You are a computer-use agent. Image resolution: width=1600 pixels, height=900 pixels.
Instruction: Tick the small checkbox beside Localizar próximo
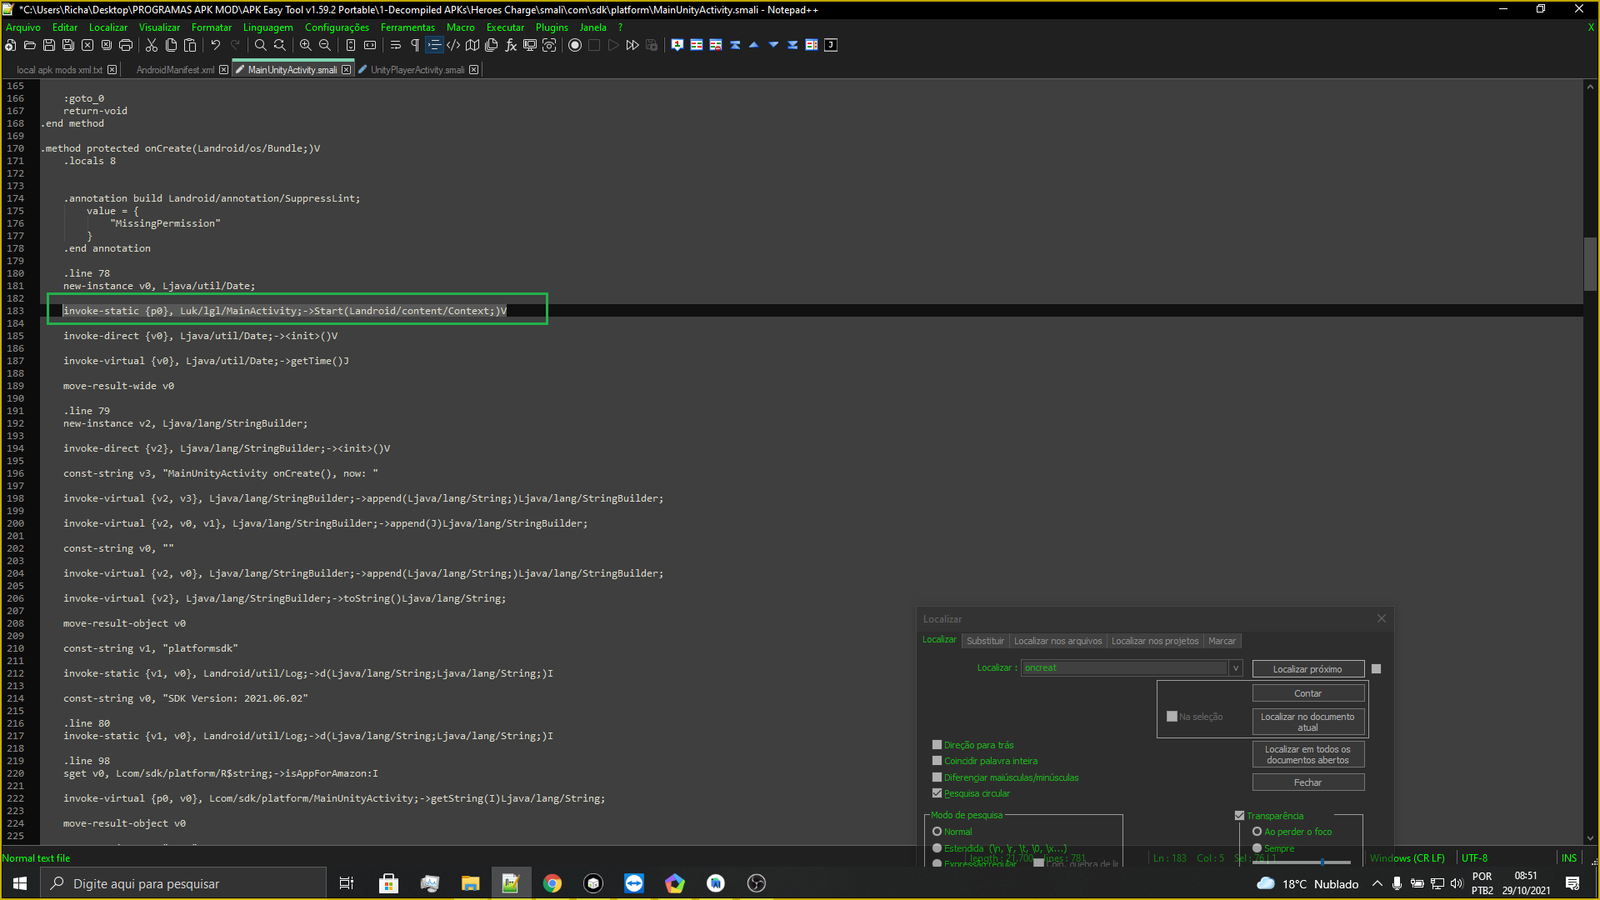1376,669
